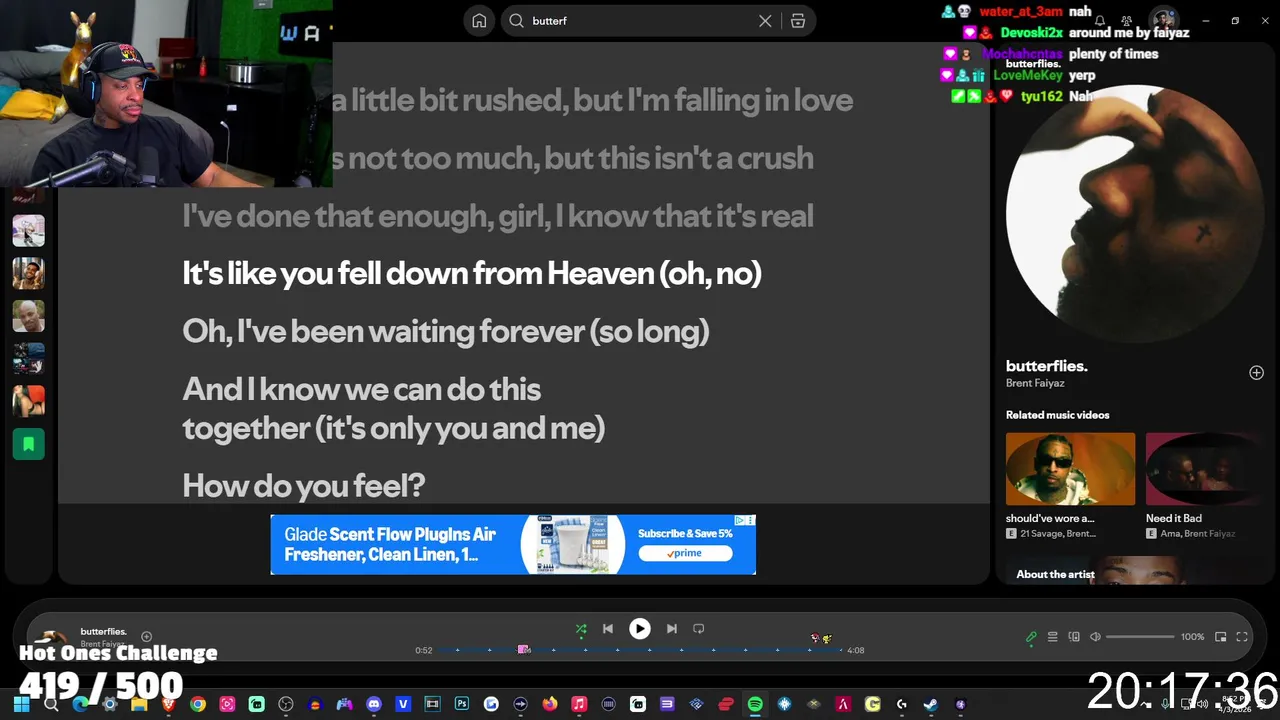Add current track to Liked Songs in player bar
1280x720 pixels.
tap(146, 636)
